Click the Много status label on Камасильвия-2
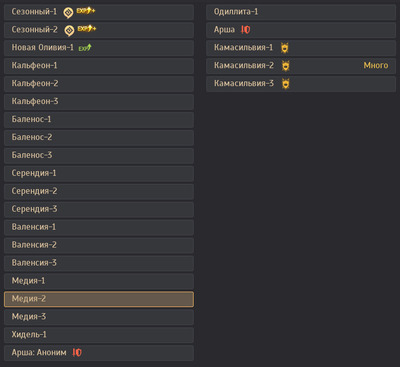The image size is (400, 367). 376,66
